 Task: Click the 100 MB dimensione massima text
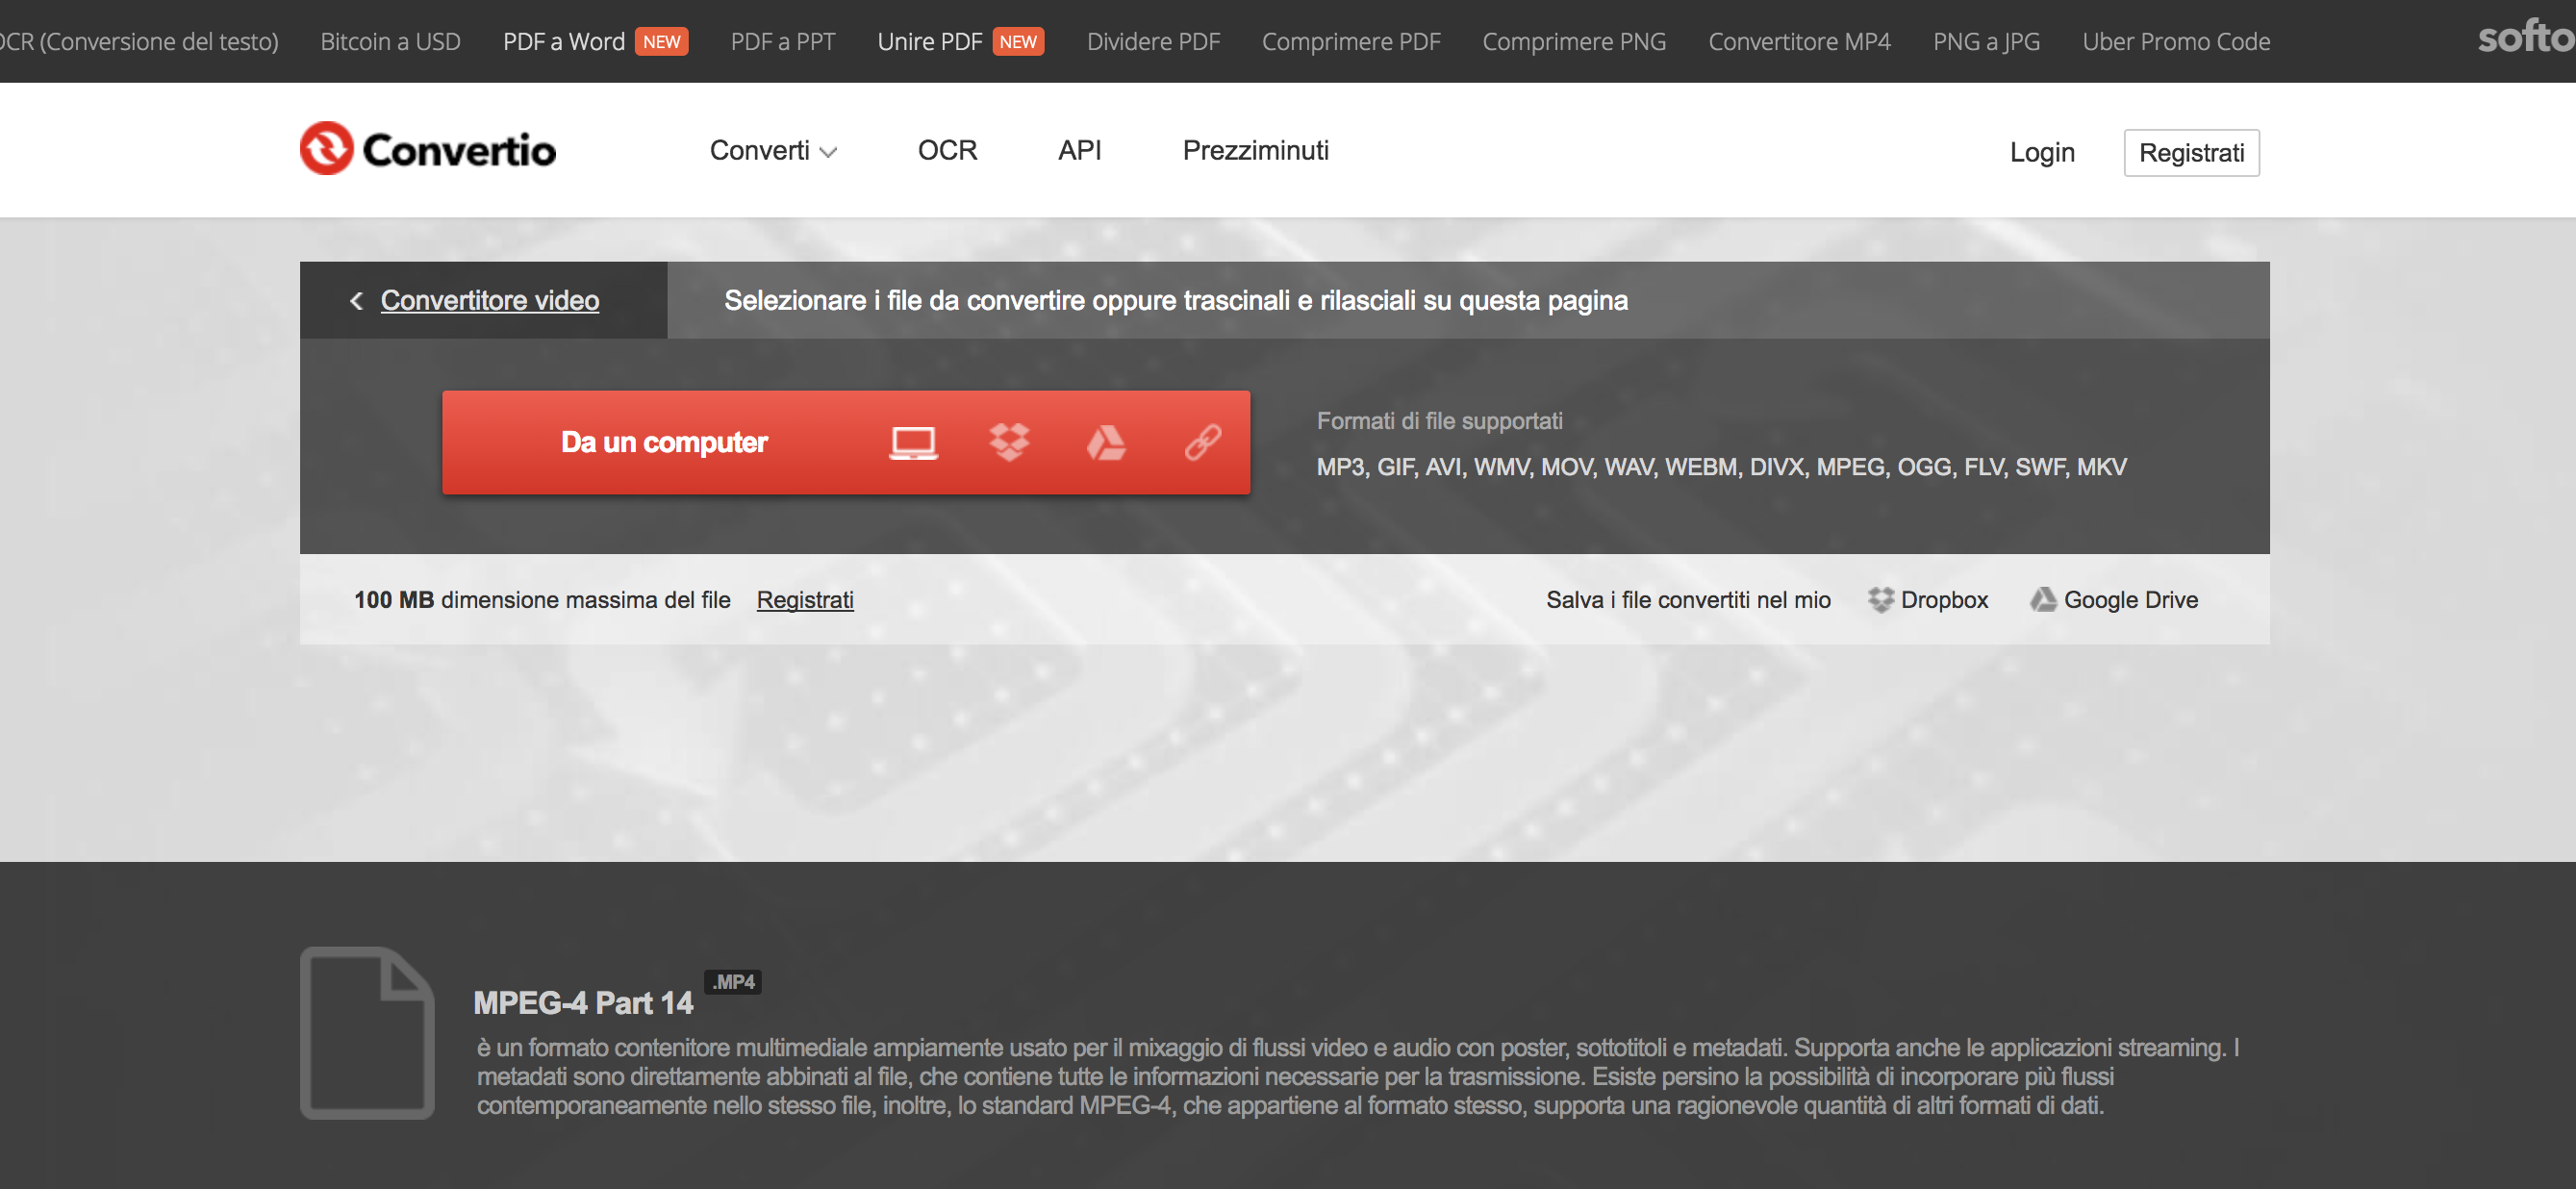point(542,599)
